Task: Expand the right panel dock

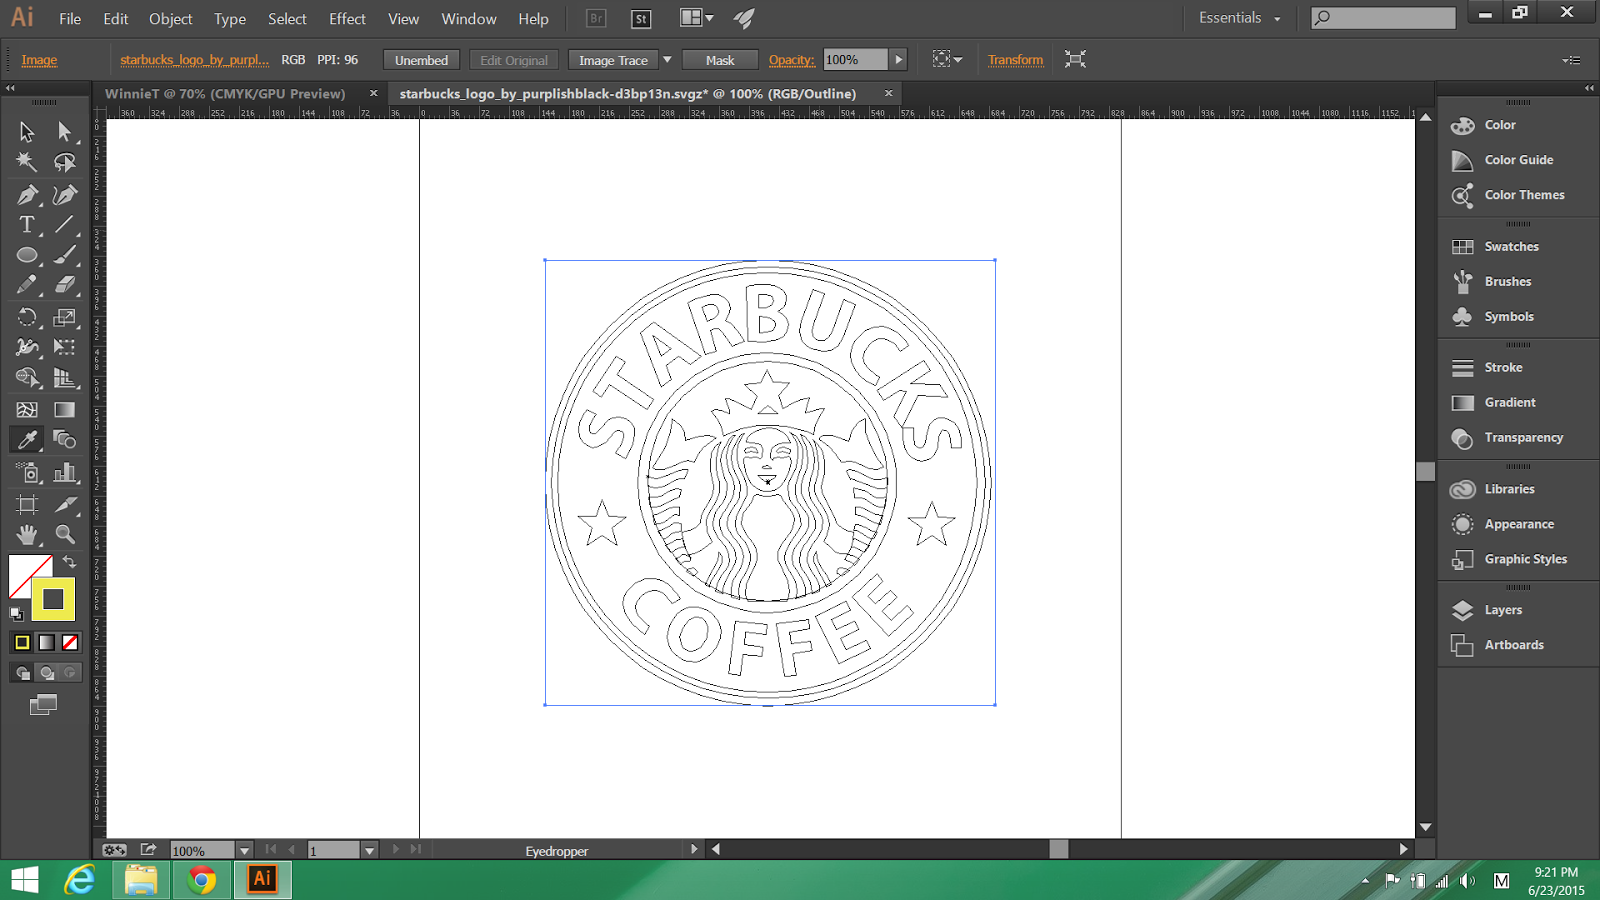Action: pyautogui.click(x=1589, y=88)
